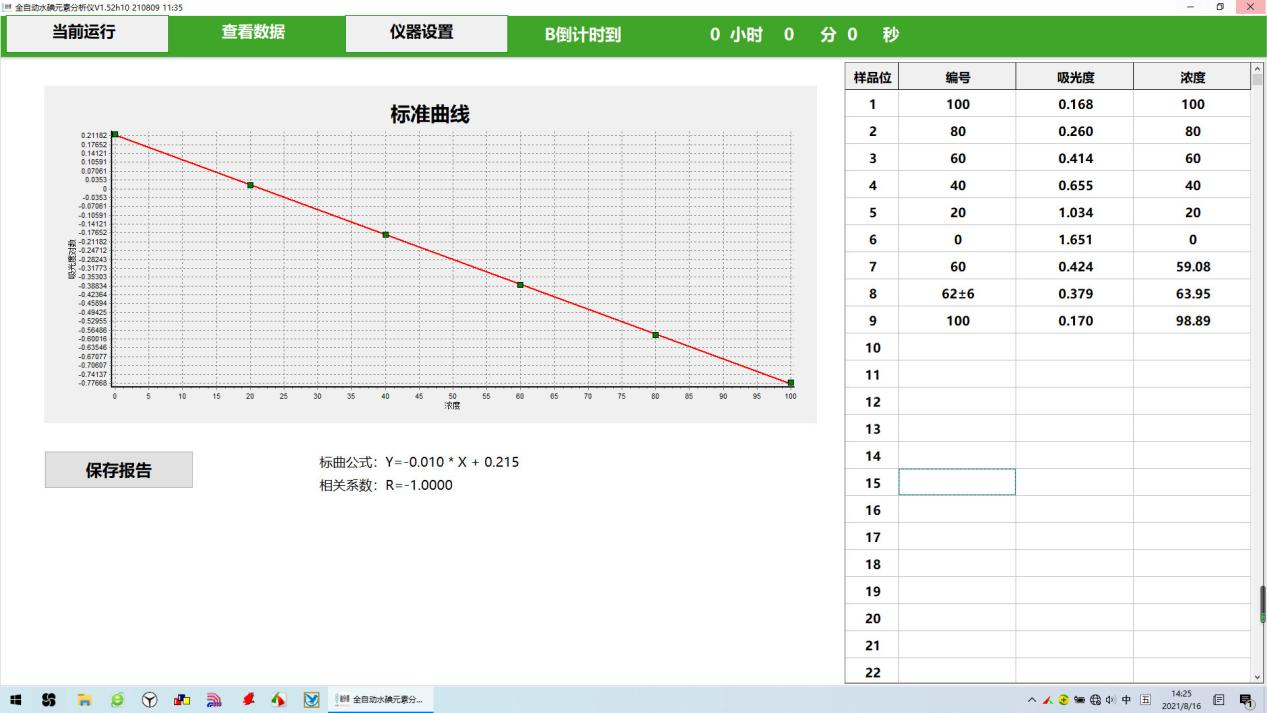The width and height of the screenshot is (1267, 713).
Task: Open the 仪器设置 tab
Action: (422, 33)
